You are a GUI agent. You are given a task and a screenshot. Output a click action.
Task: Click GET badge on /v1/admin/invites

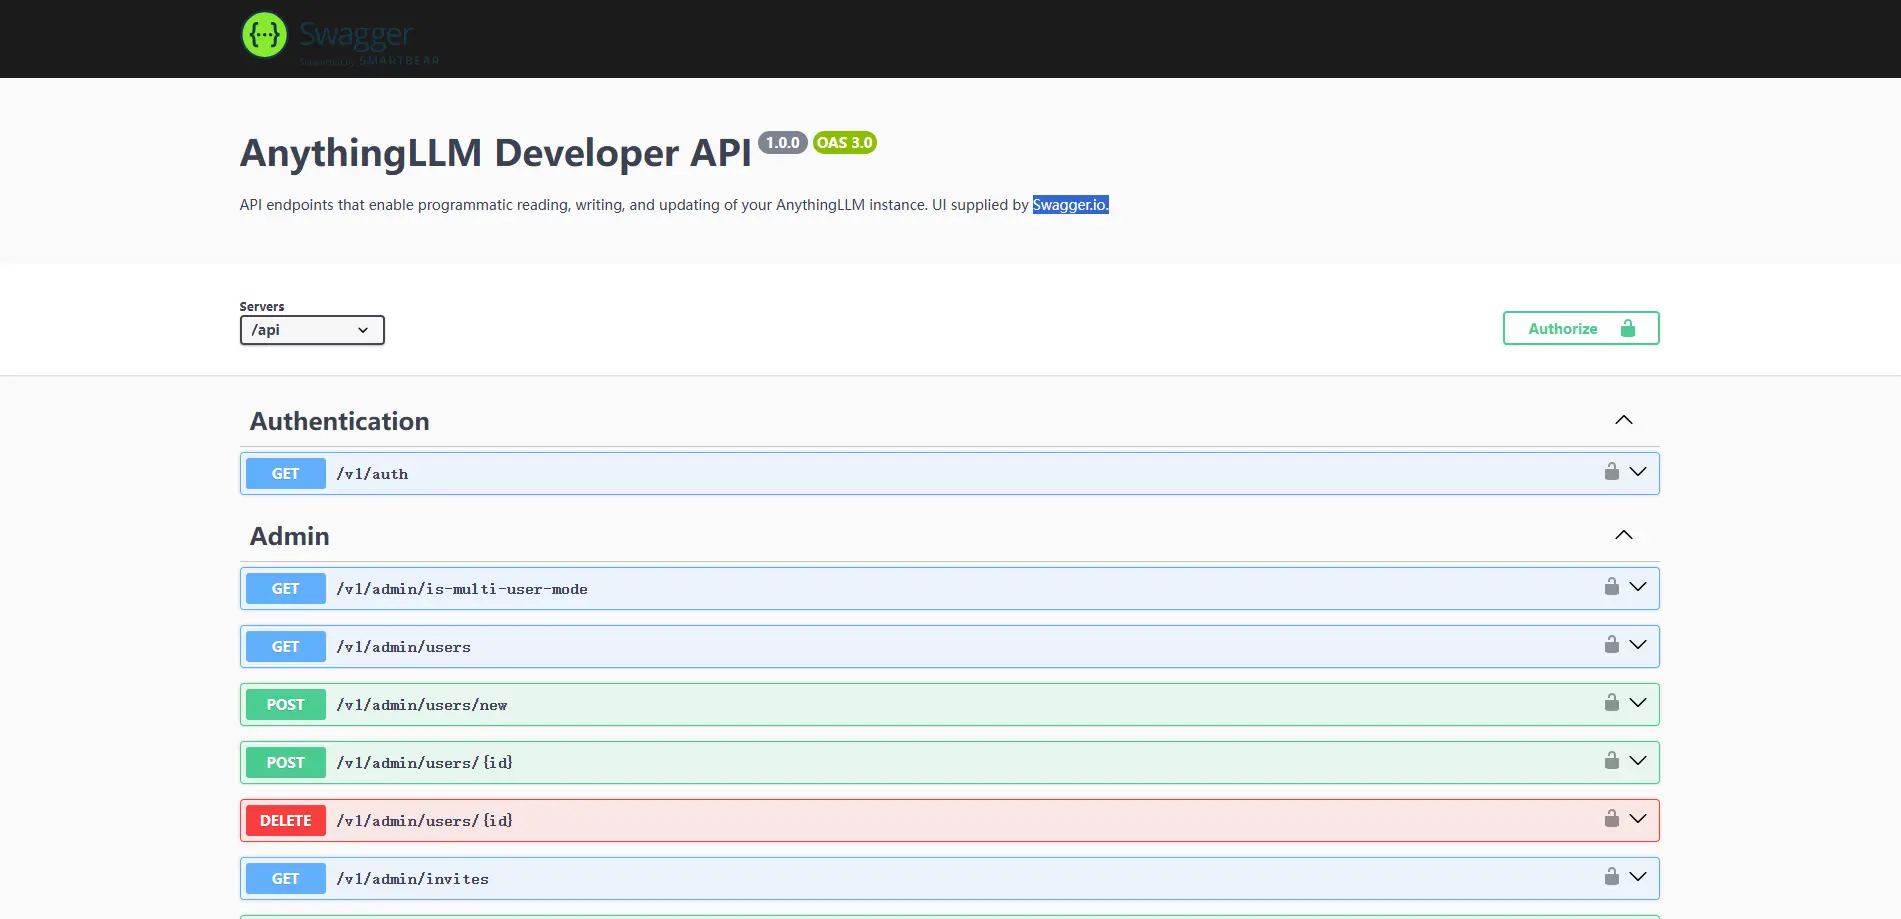point(286,879)
